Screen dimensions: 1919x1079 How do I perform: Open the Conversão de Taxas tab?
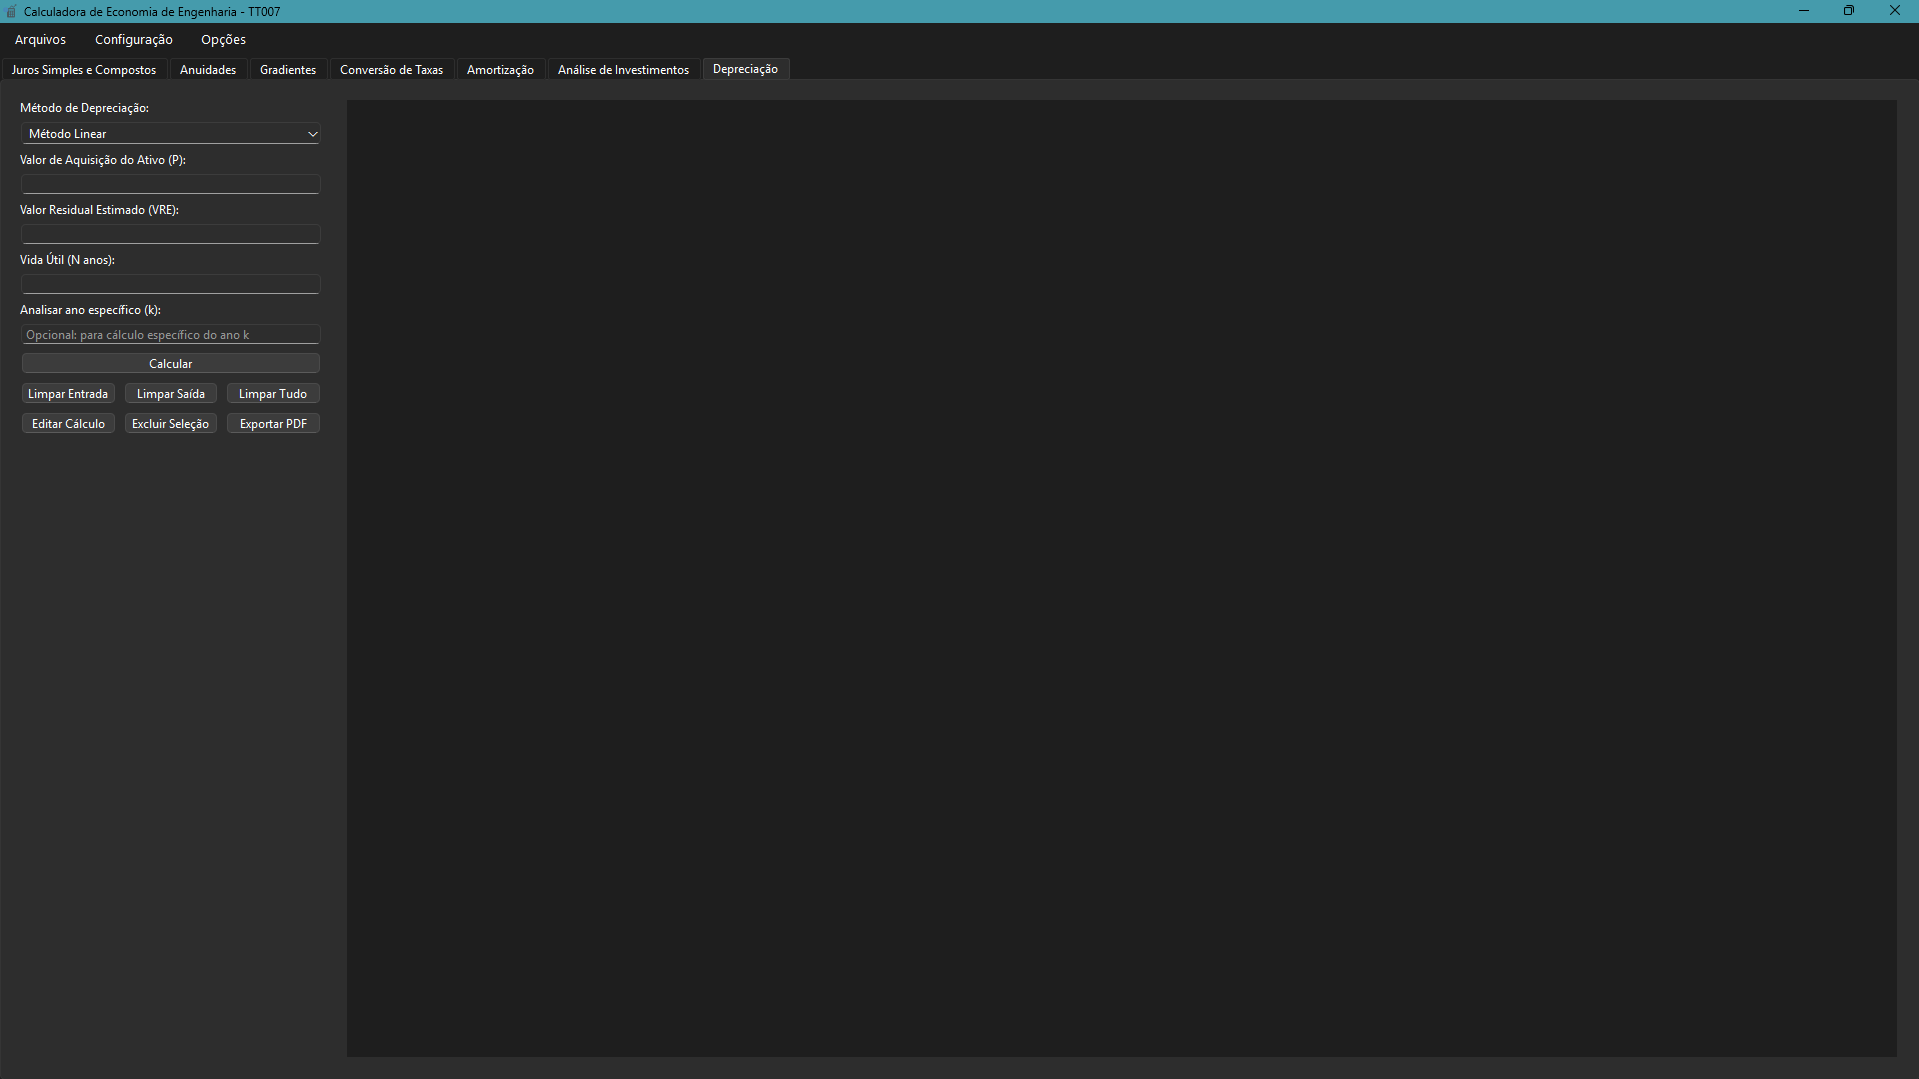(391, 70)
